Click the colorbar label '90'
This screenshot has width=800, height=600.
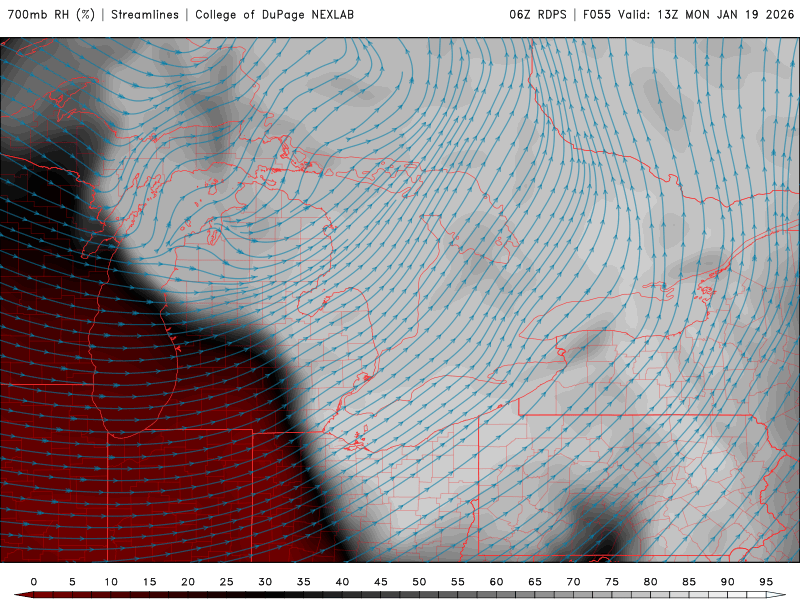pyautogui.click(x=728, y=582)
